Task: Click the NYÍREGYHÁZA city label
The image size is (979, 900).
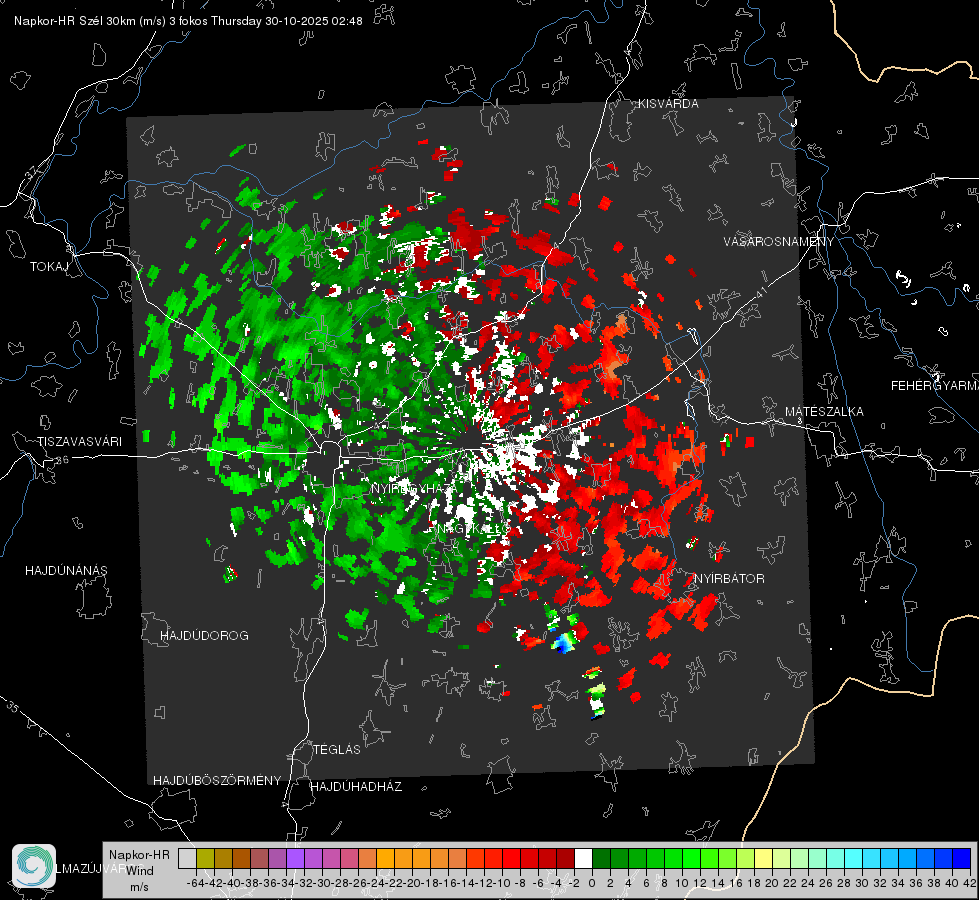Action: (x=413, y=488)
